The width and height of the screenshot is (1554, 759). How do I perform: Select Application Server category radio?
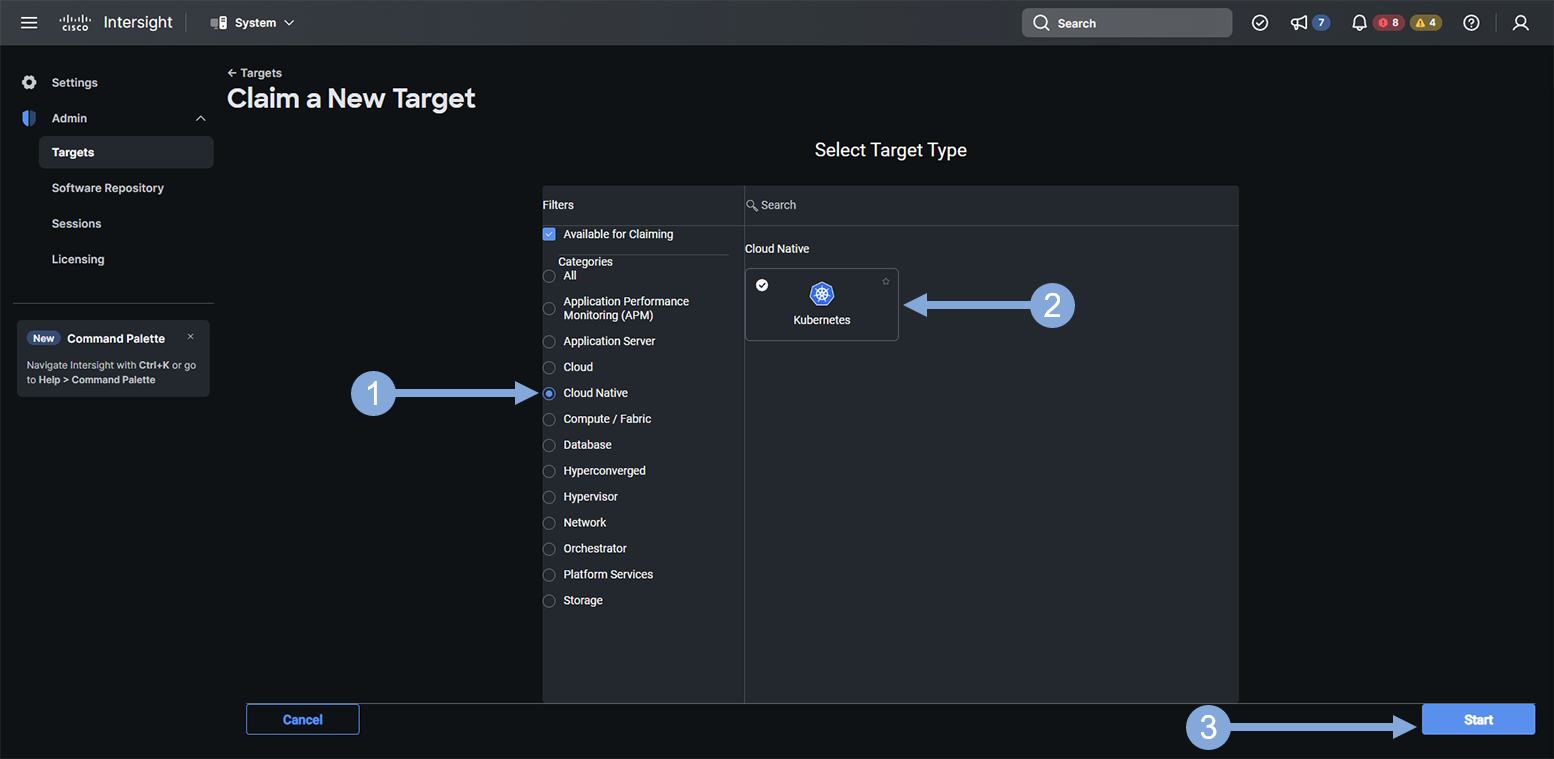549,341
